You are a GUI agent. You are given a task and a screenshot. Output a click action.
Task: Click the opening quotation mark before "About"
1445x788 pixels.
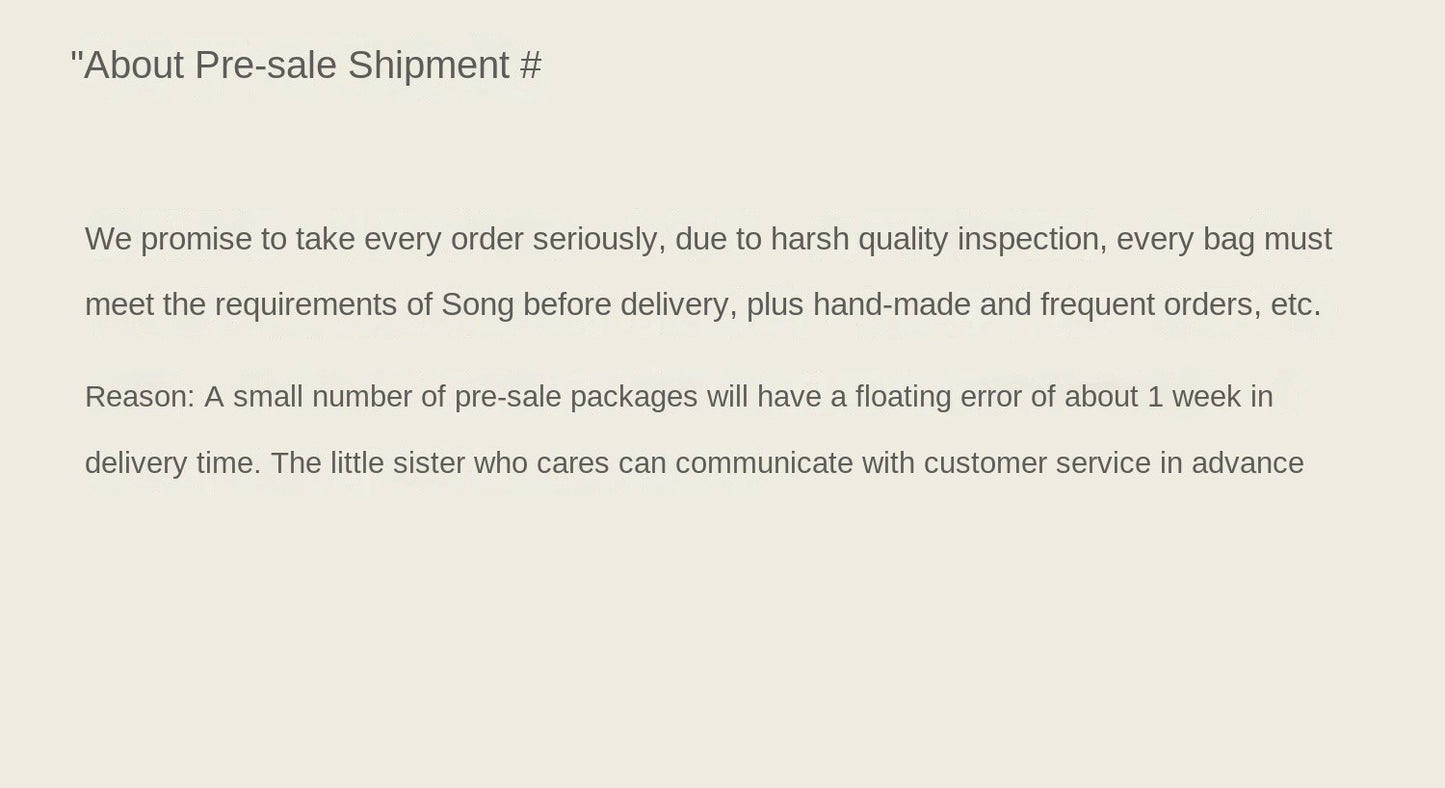[x=76, y=58]
